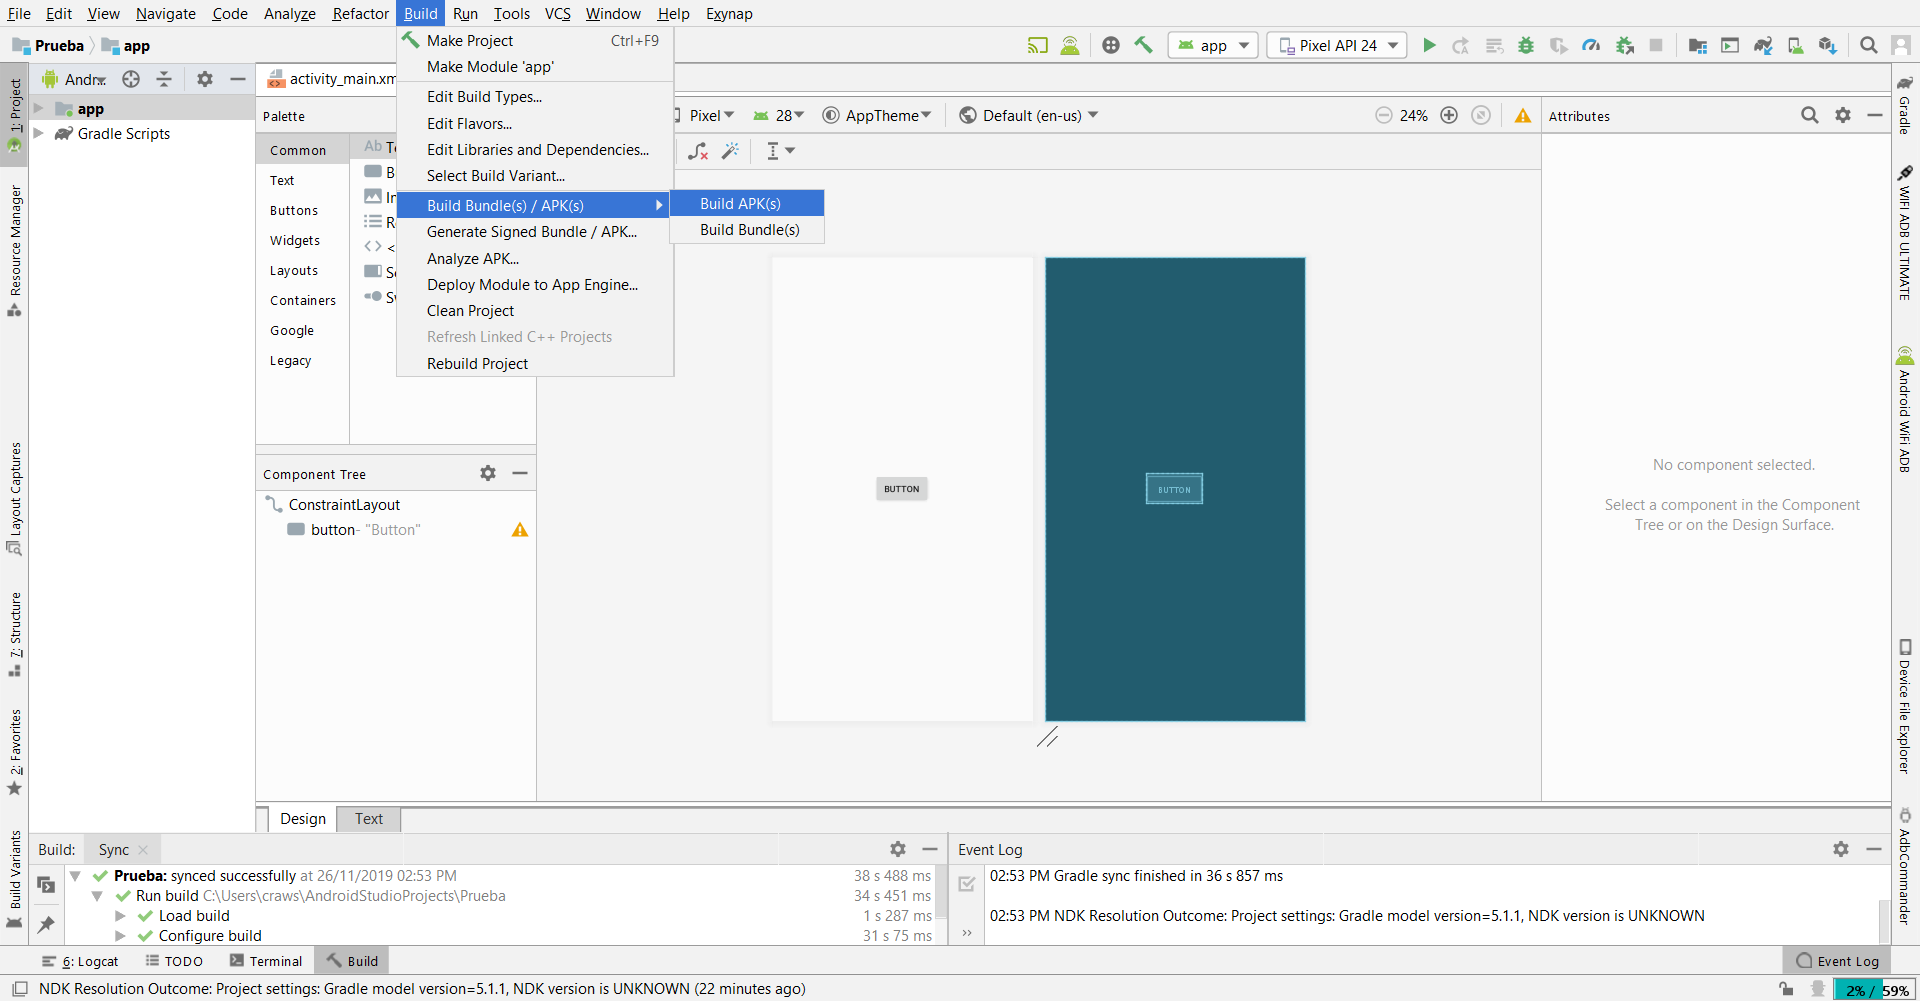1920x1001 pixels.
Task: Select Build Bundle(s) submenu item
Action: 747,229
